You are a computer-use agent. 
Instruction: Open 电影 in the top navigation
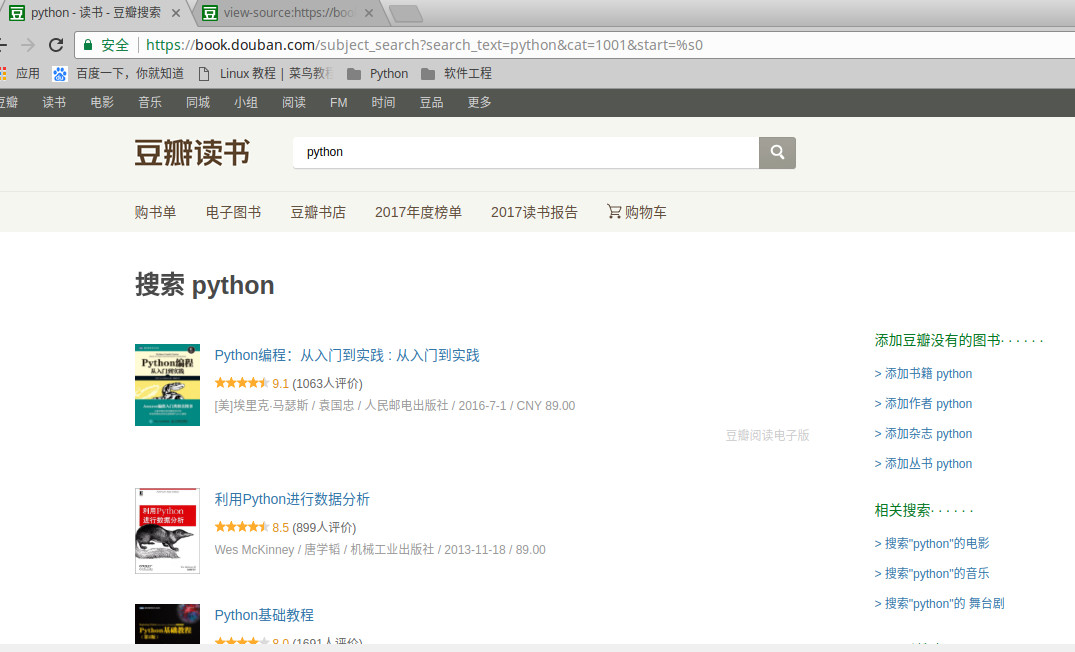(x=102, y=102)
